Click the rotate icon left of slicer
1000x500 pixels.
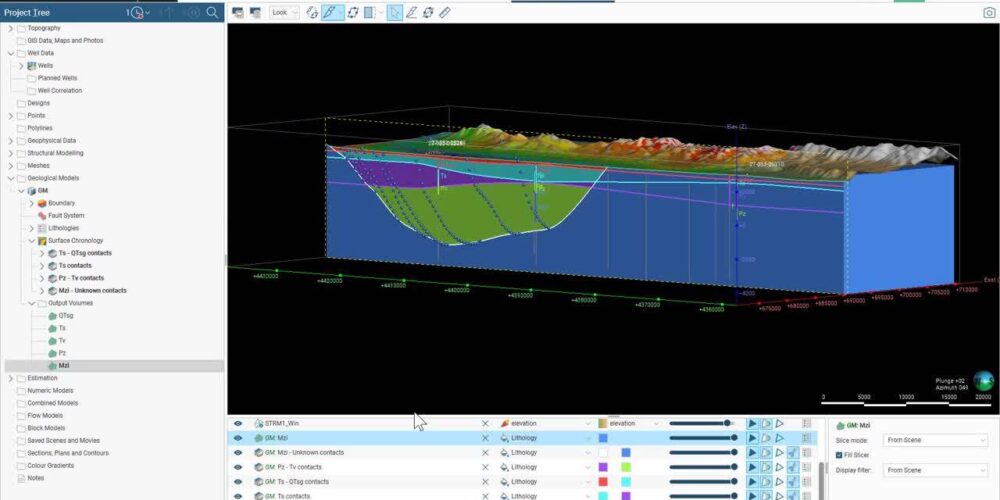312,12
